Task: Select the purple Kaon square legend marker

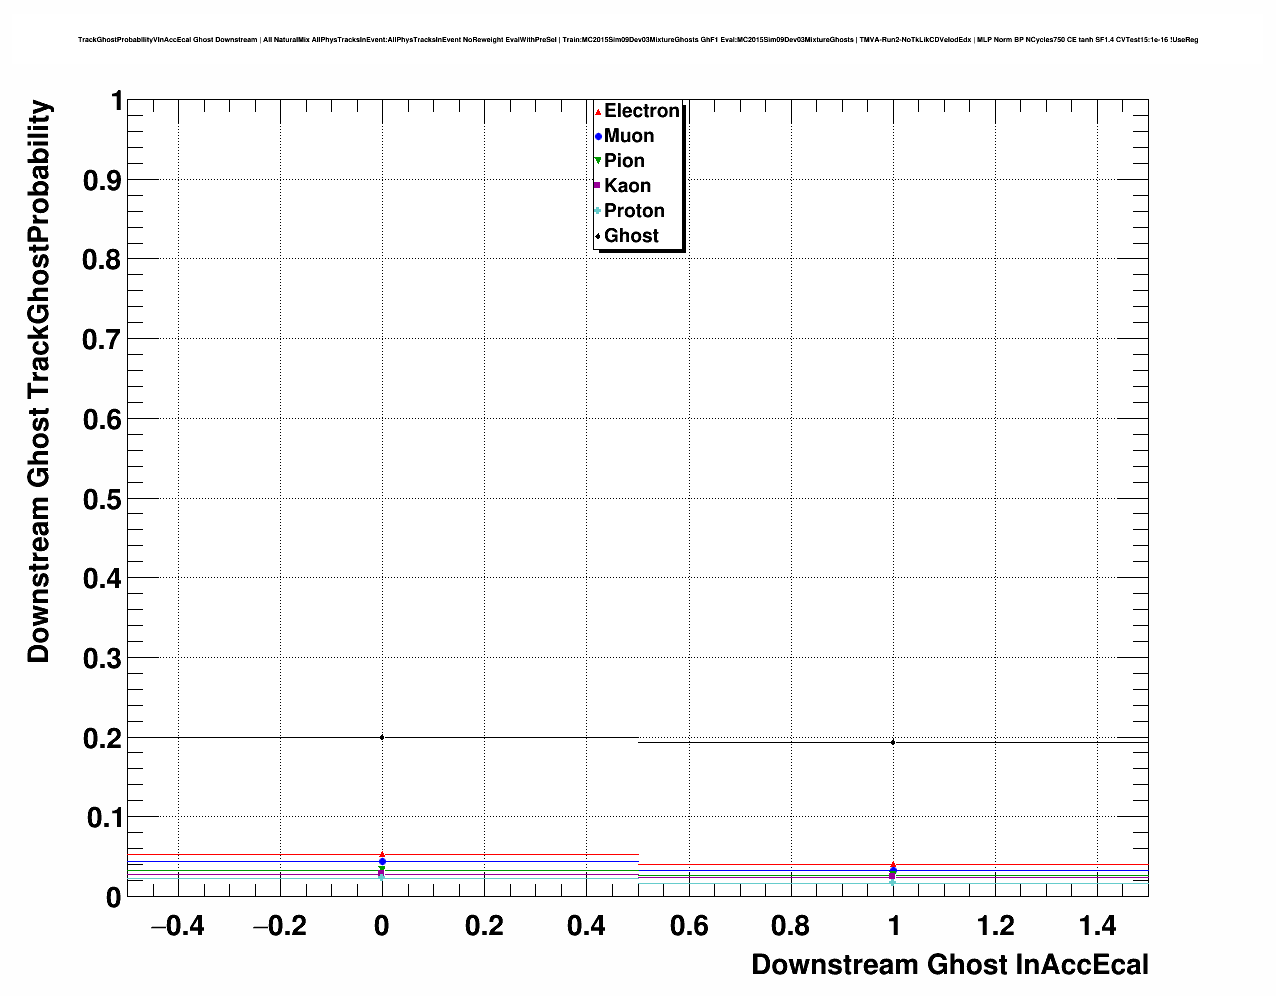Action: (x=598, y=186)
